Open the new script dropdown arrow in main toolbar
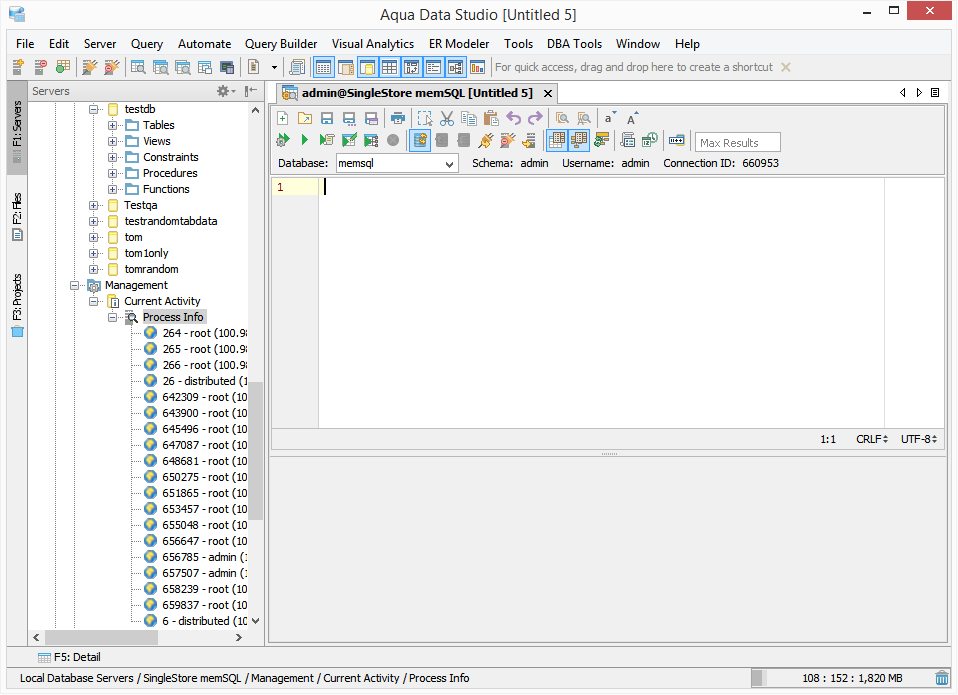This screenshot has height=695, width=958. coord(274,67)
